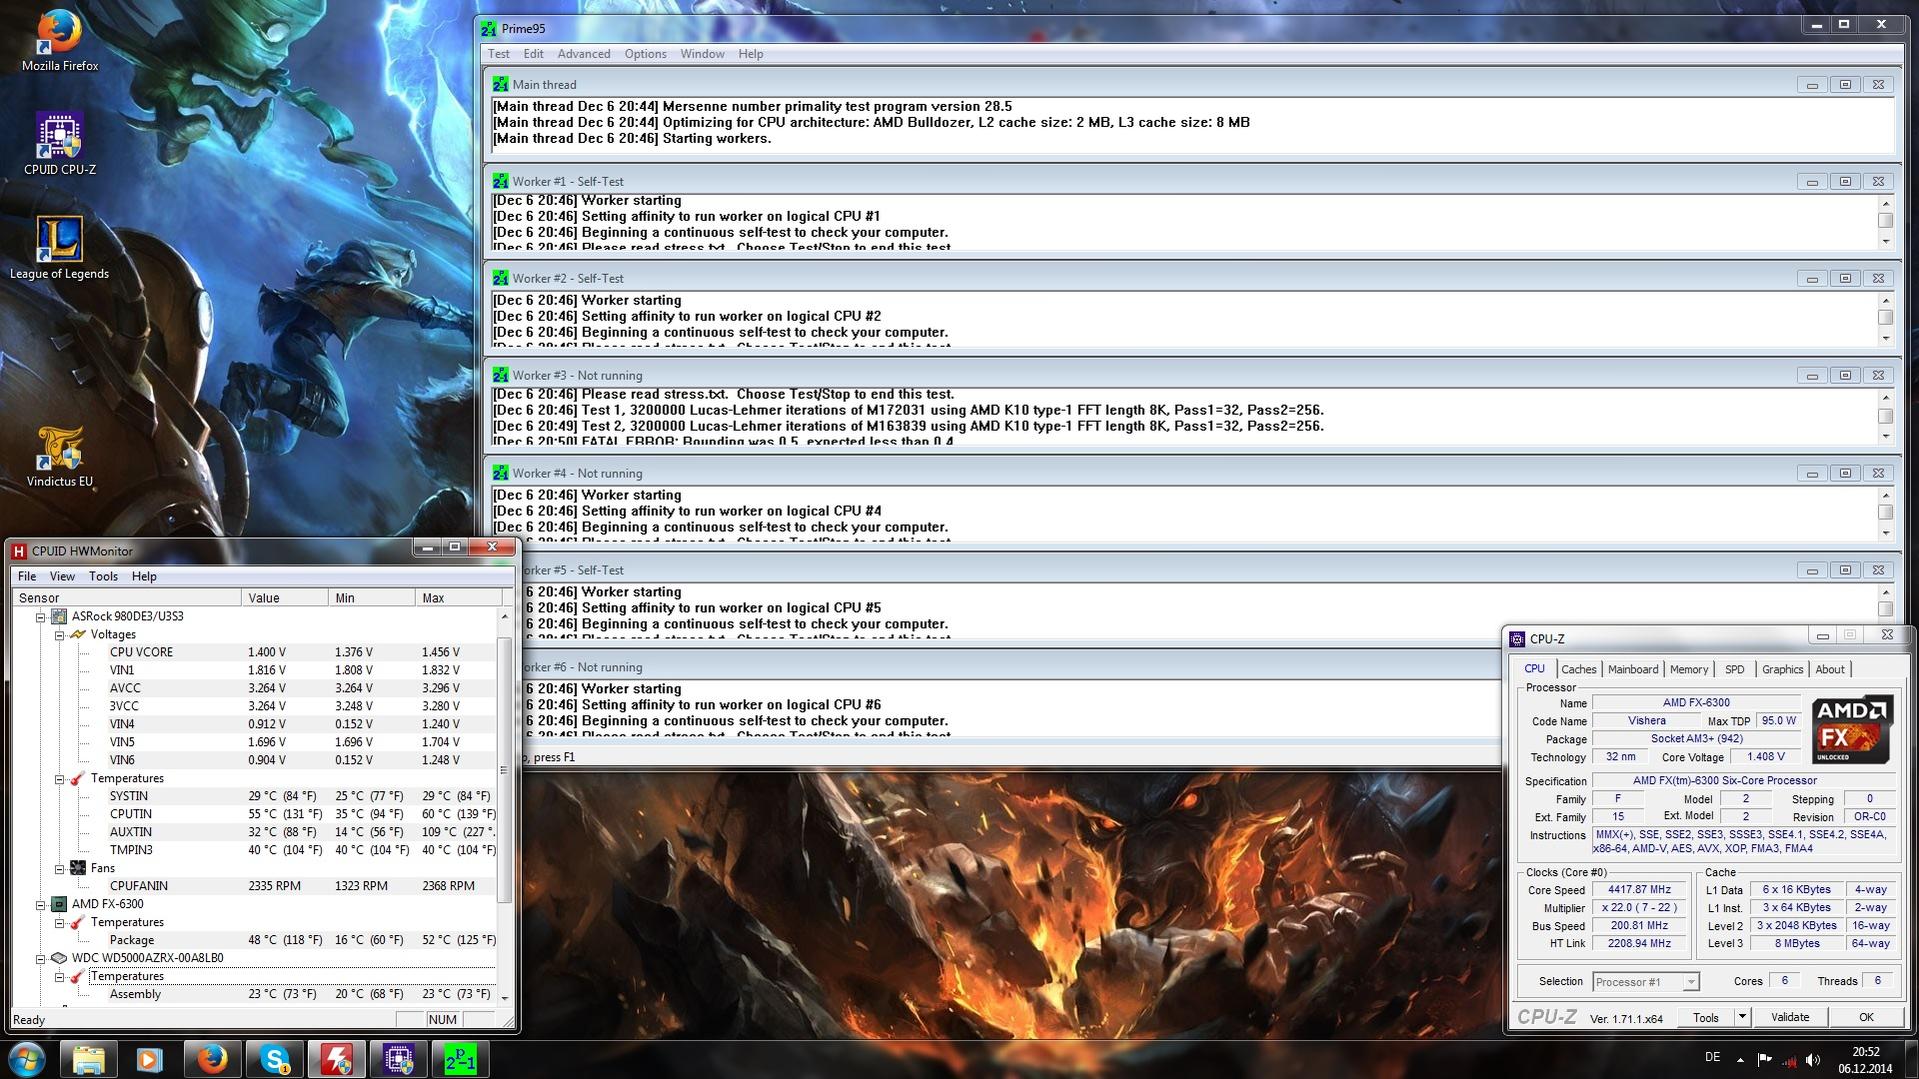Click the Validate button in CPU-Z
The image size is (1919, 1079).
coord(1789,1017)
